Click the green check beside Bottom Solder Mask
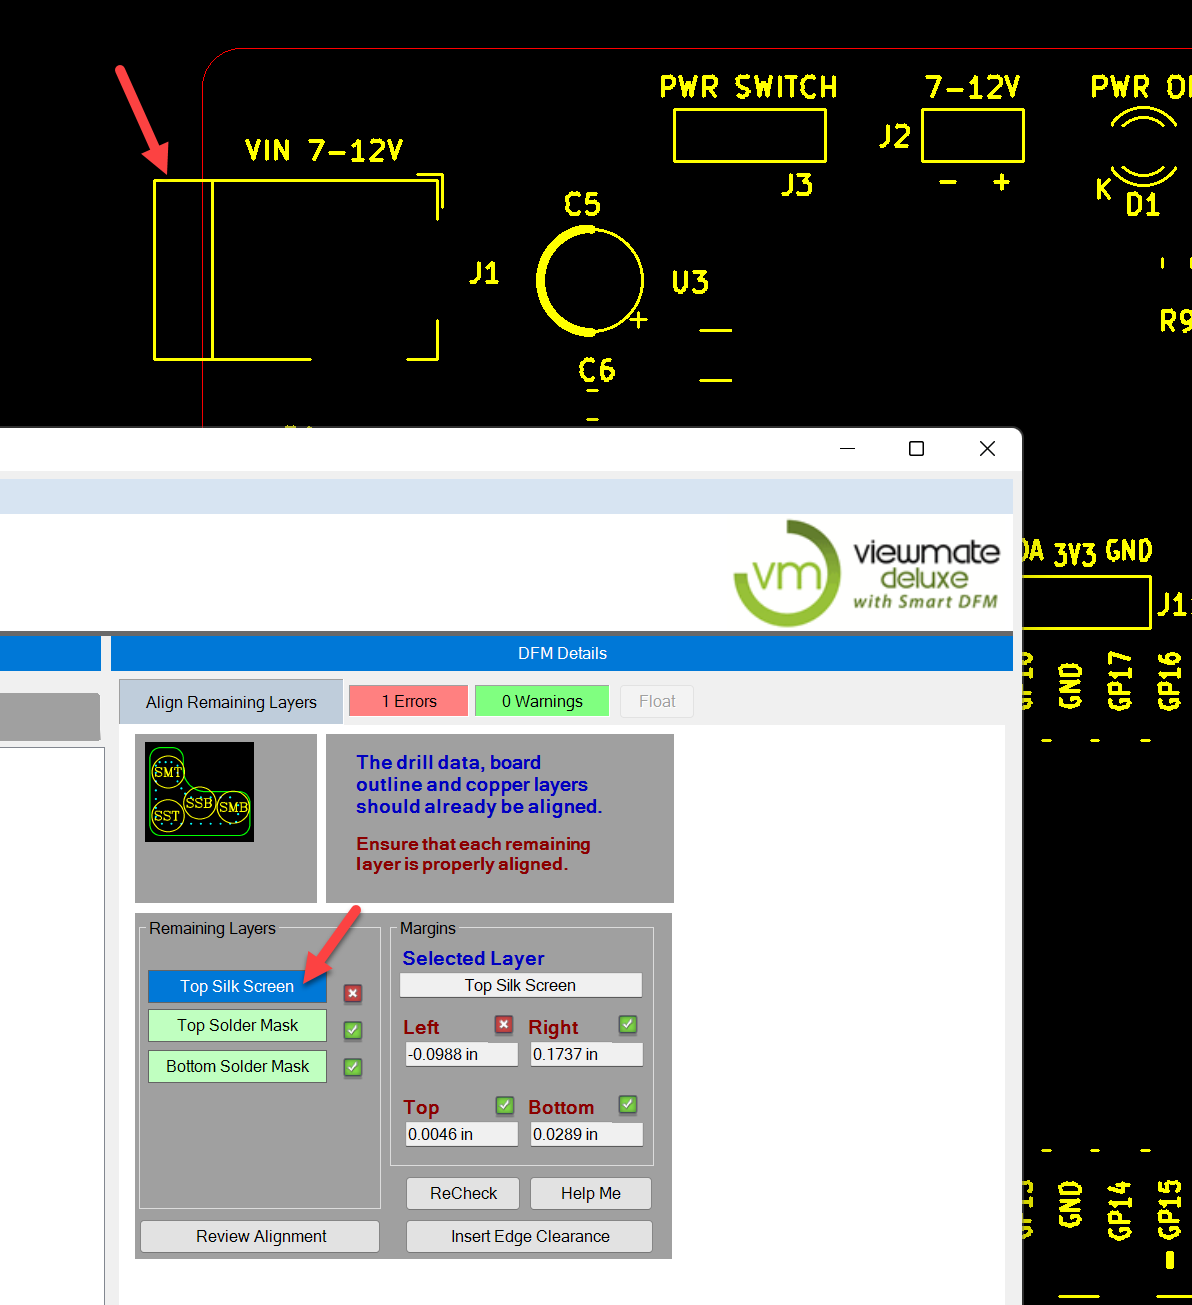 [353, 1067]
